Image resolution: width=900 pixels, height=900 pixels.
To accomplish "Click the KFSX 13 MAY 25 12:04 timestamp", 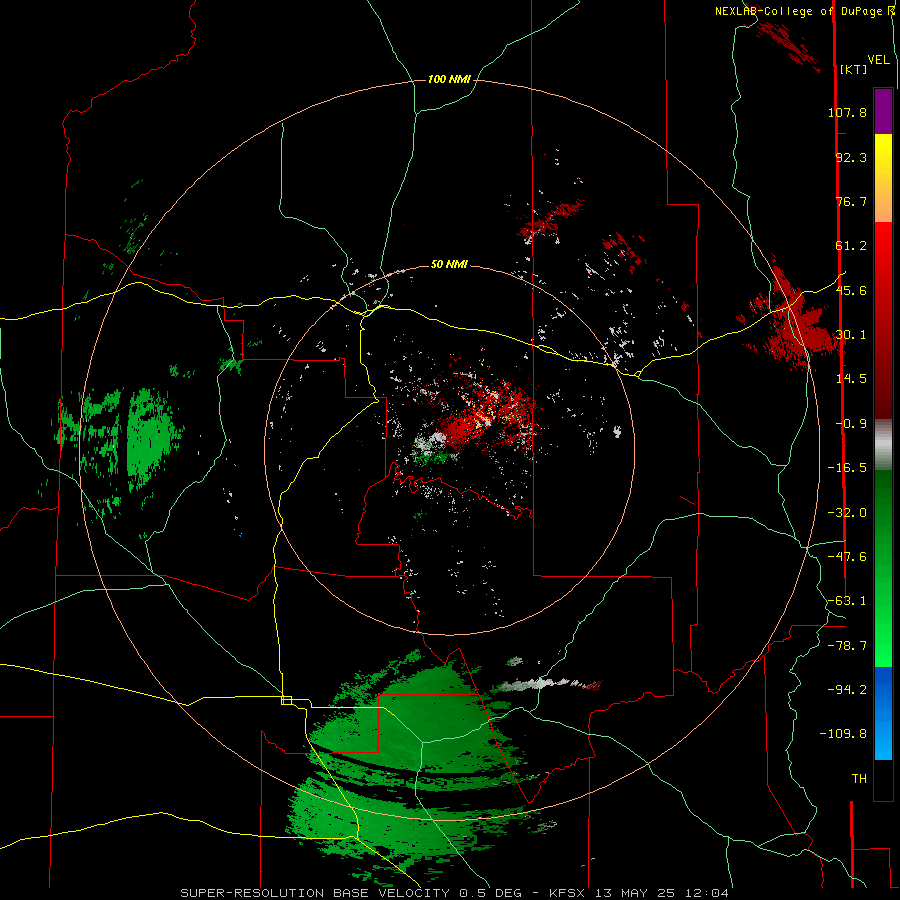I will [x=639, y=893].
